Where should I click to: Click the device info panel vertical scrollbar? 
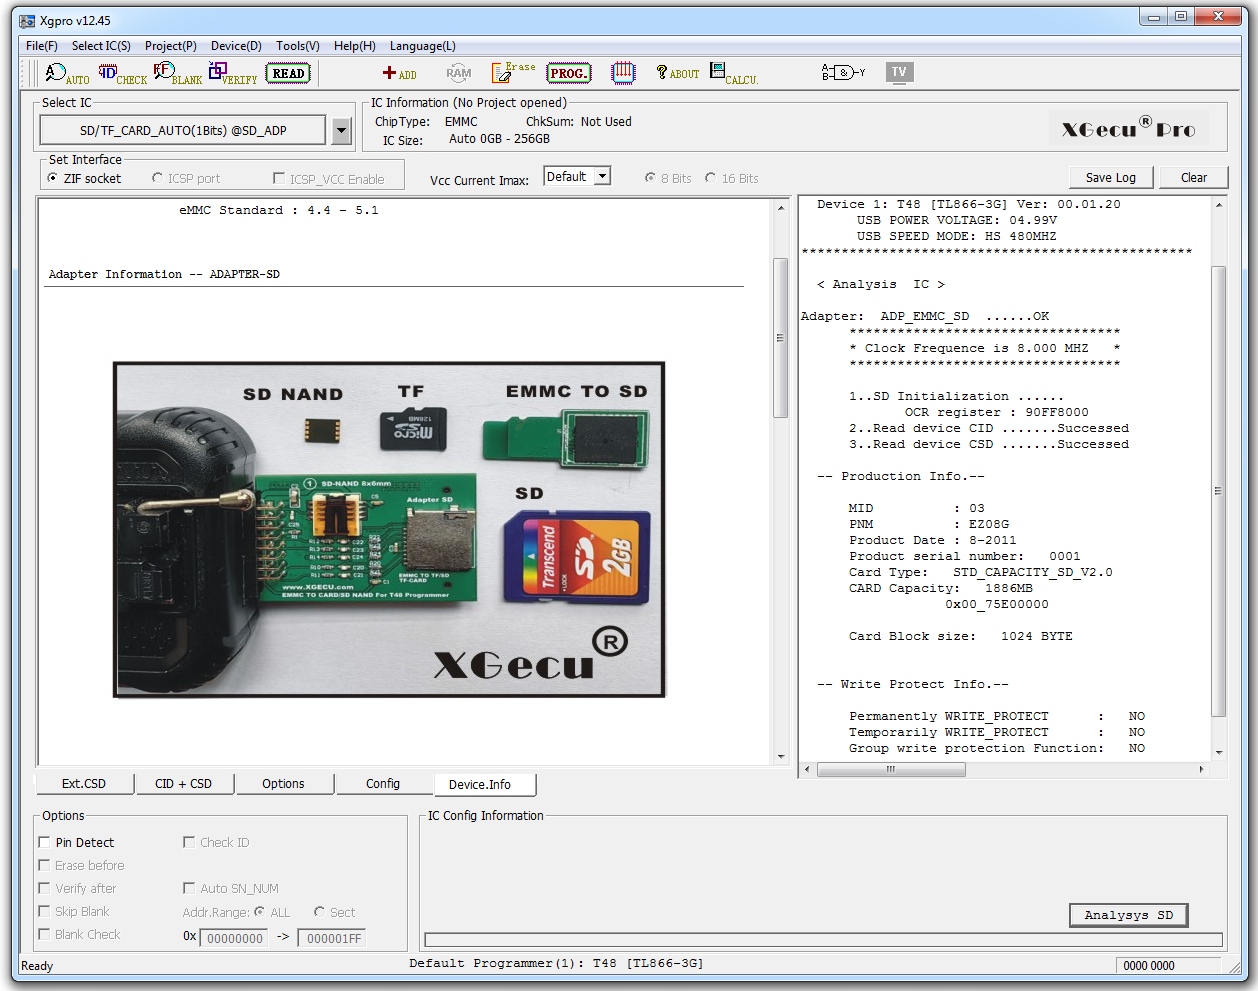coord(781,337)
